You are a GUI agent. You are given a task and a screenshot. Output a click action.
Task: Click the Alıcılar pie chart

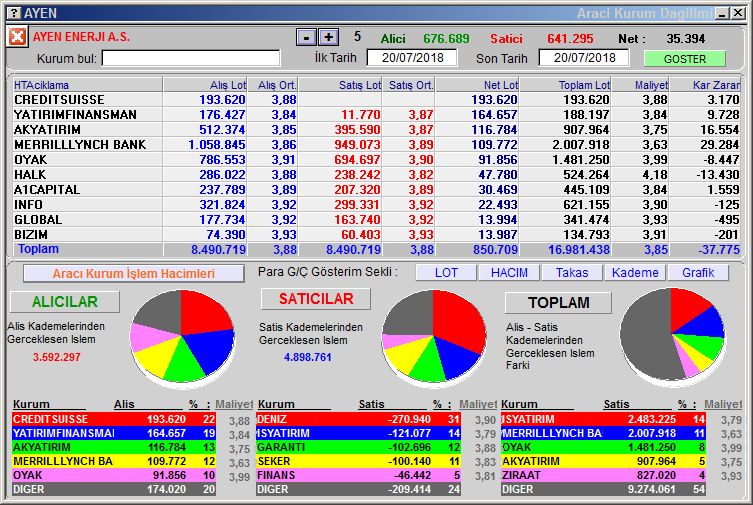(182, 337)
